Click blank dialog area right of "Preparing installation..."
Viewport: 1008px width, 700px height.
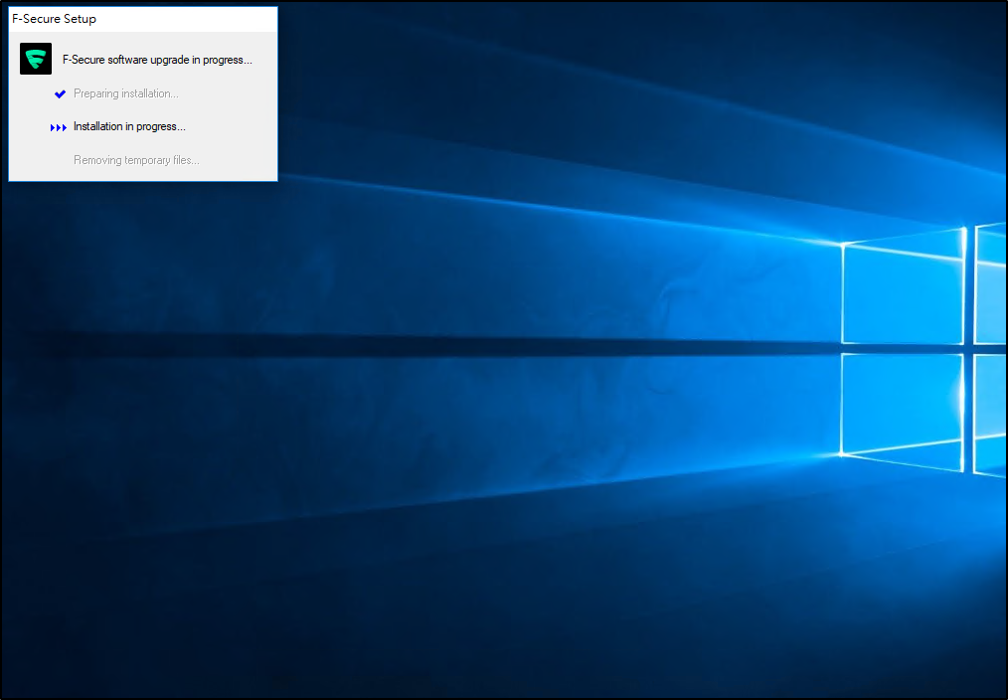(230, 94)
